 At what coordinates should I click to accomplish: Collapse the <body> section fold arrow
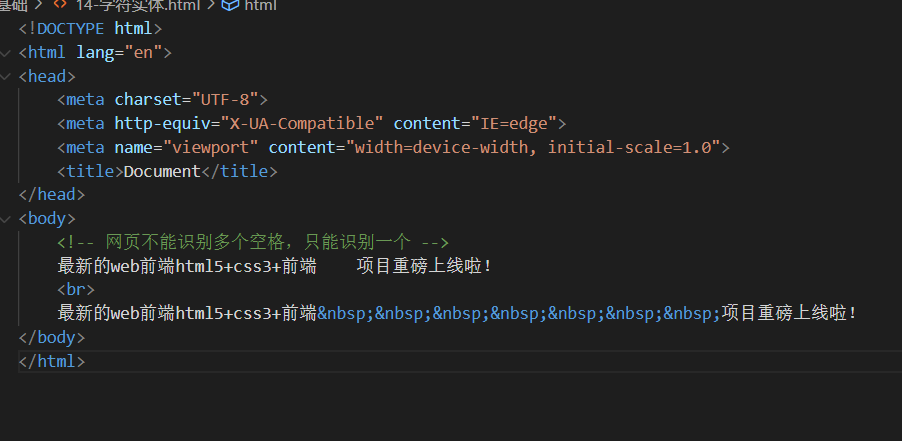click(8, 218)
